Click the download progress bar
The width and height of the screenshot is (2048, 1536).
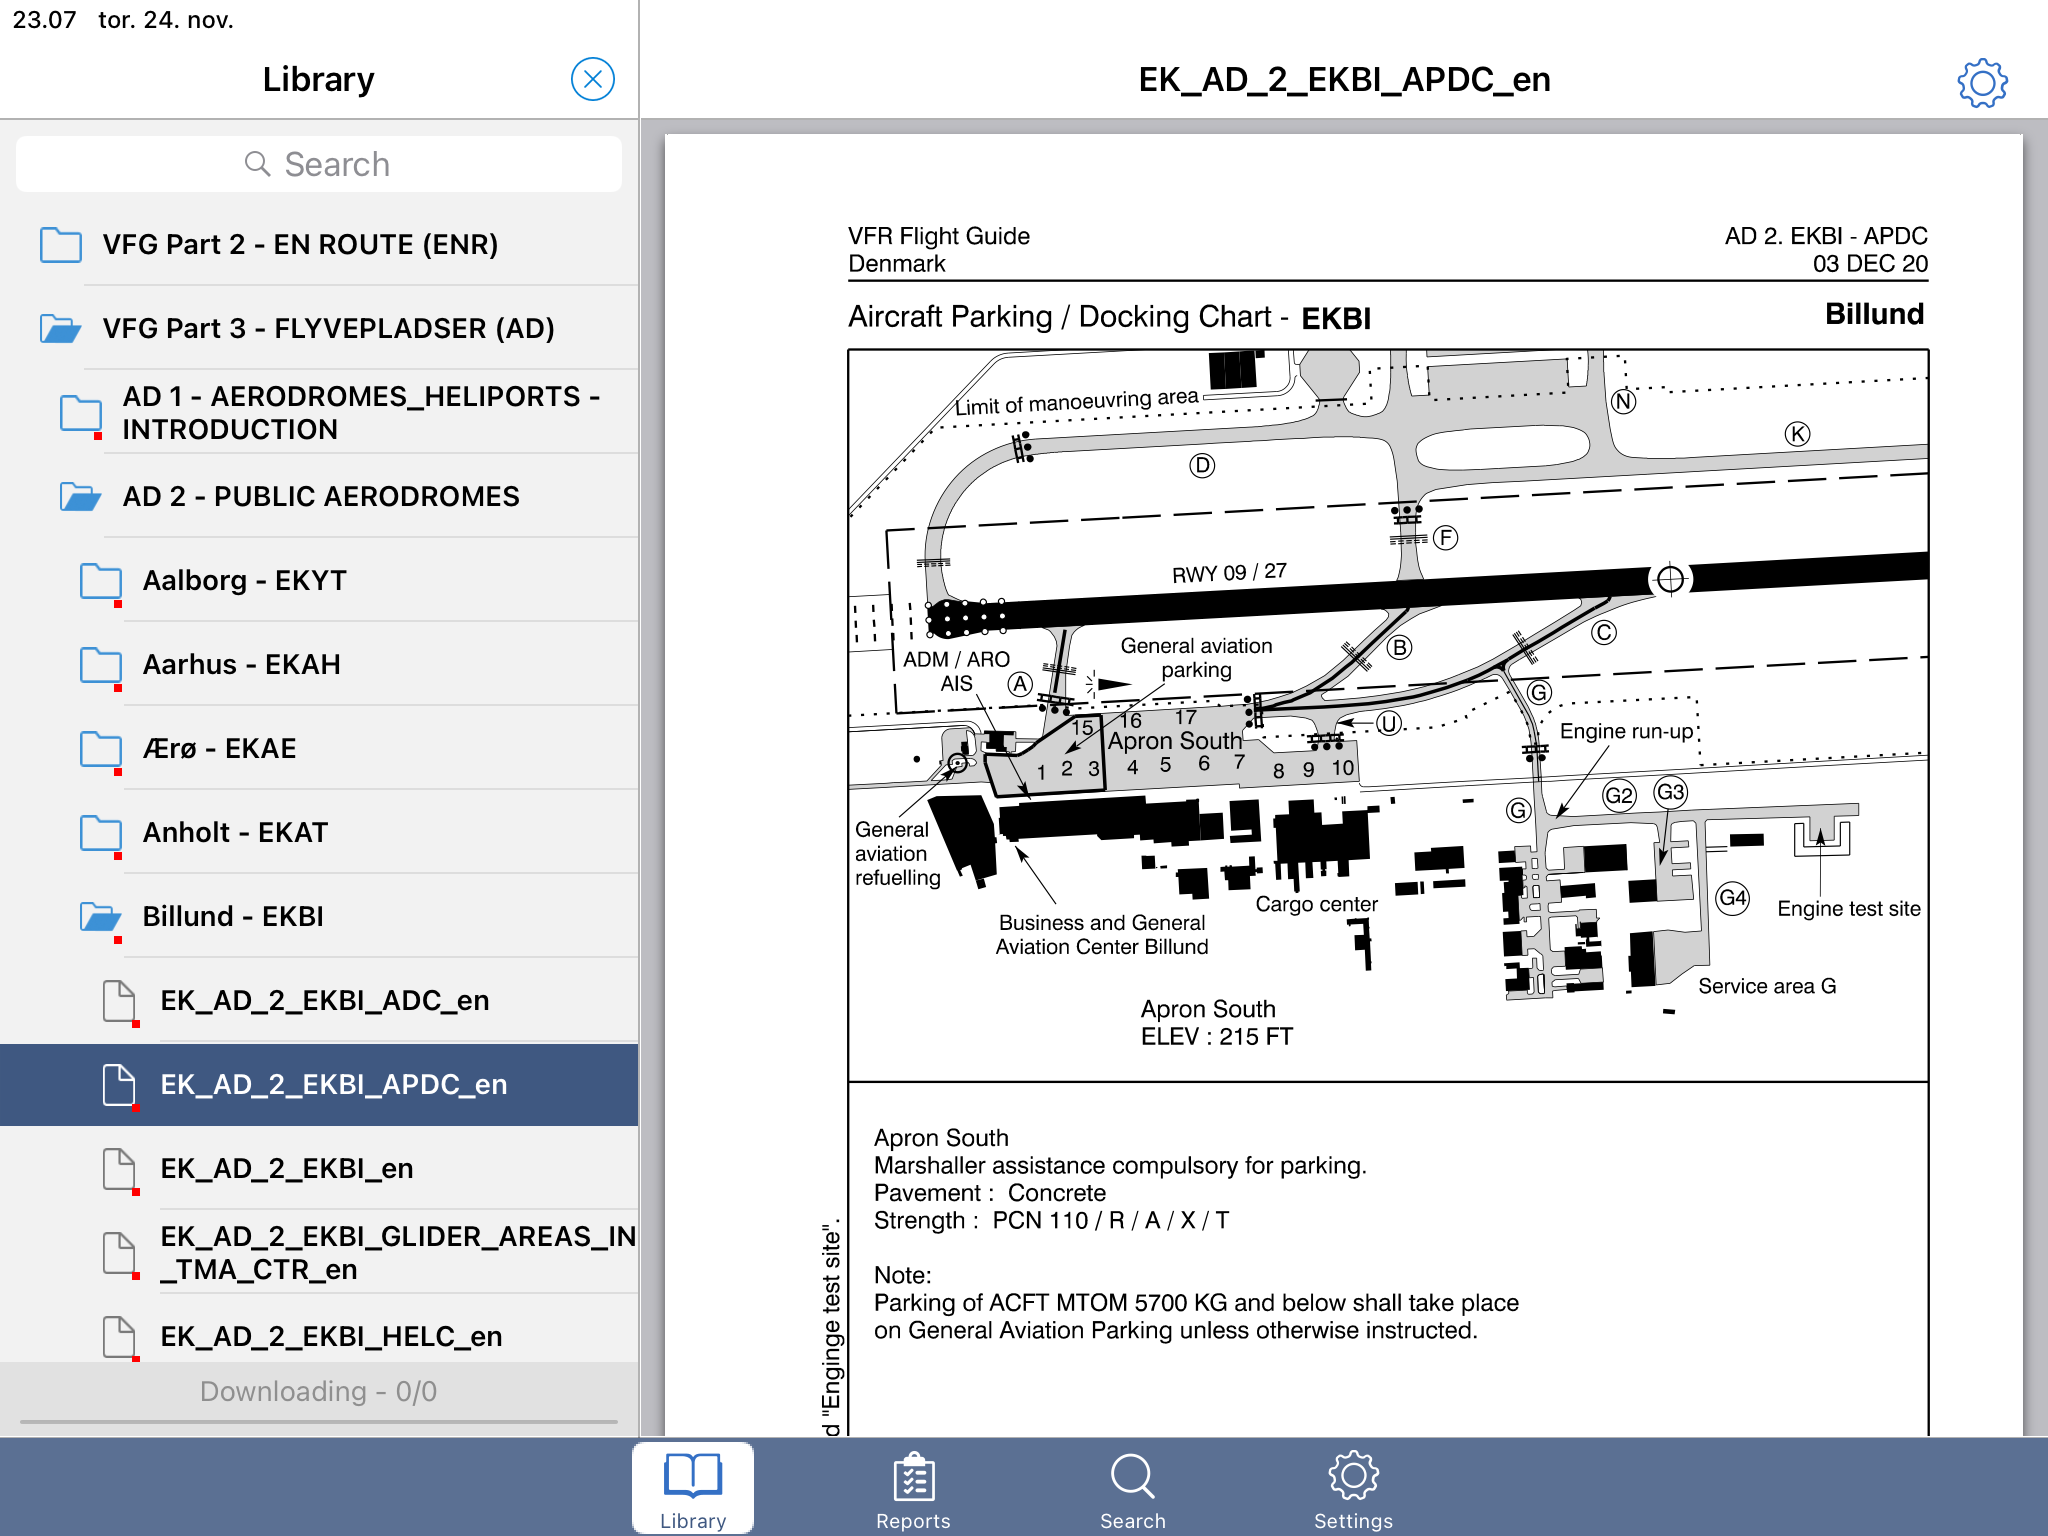(319, 1421)
